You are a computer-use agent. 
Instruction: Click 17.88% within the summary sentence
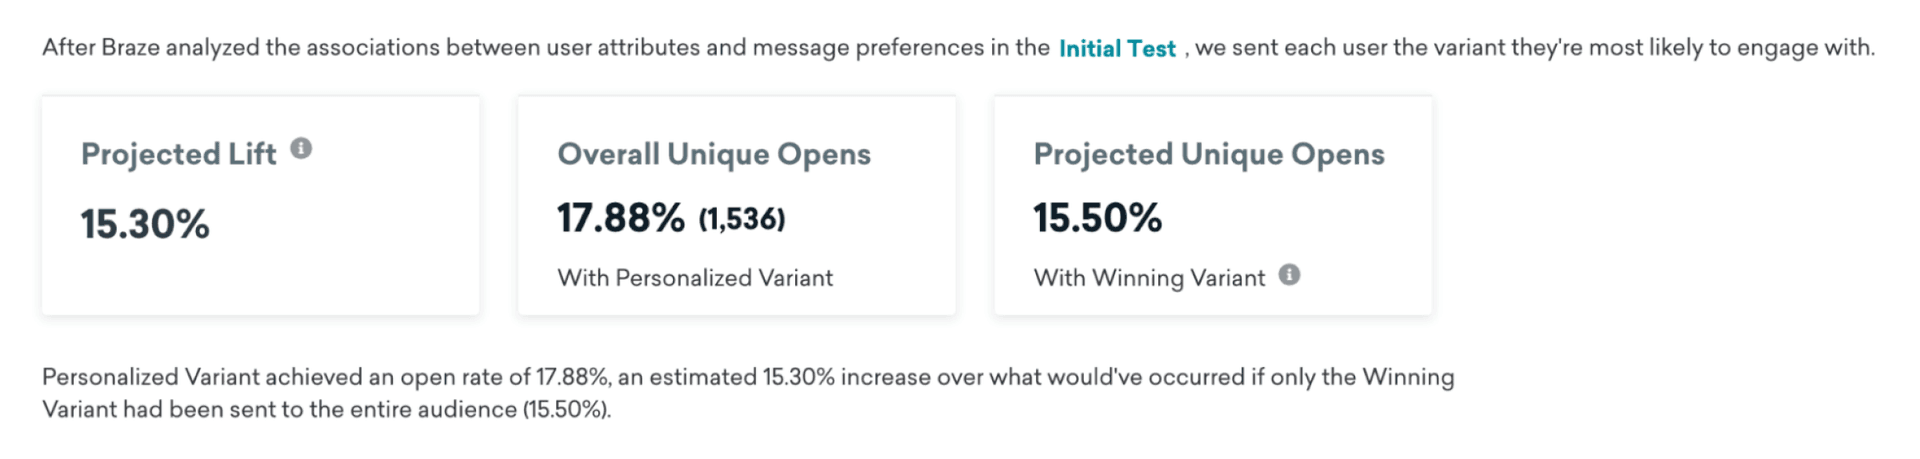coord(572,377)
